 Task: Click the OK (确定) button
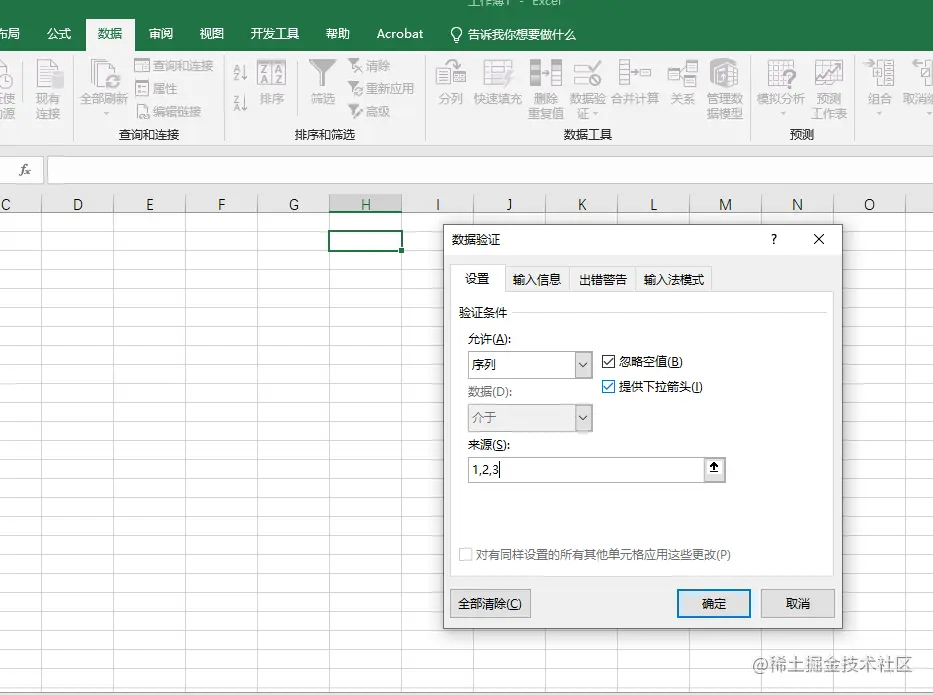[713, 603]
